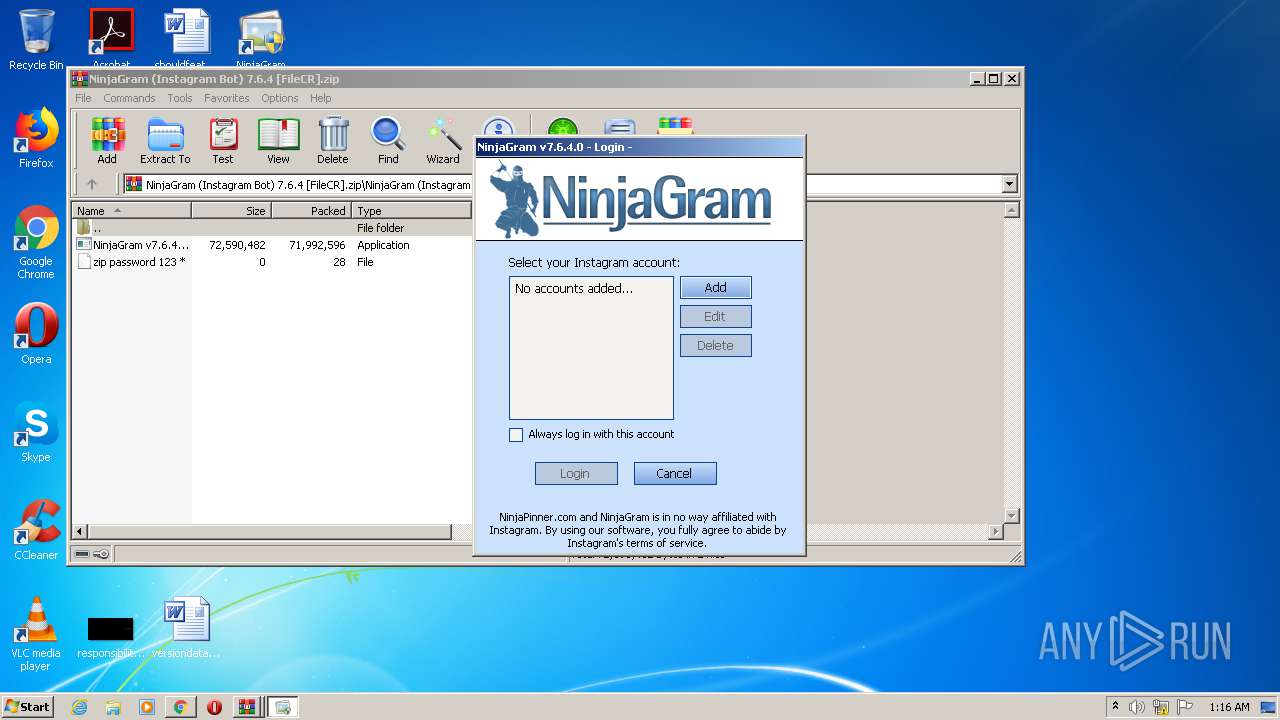This screenshot has width=1280, height=720.
Task: Click the Find magnifier icon in WinRAR
Action: (388, 141)
